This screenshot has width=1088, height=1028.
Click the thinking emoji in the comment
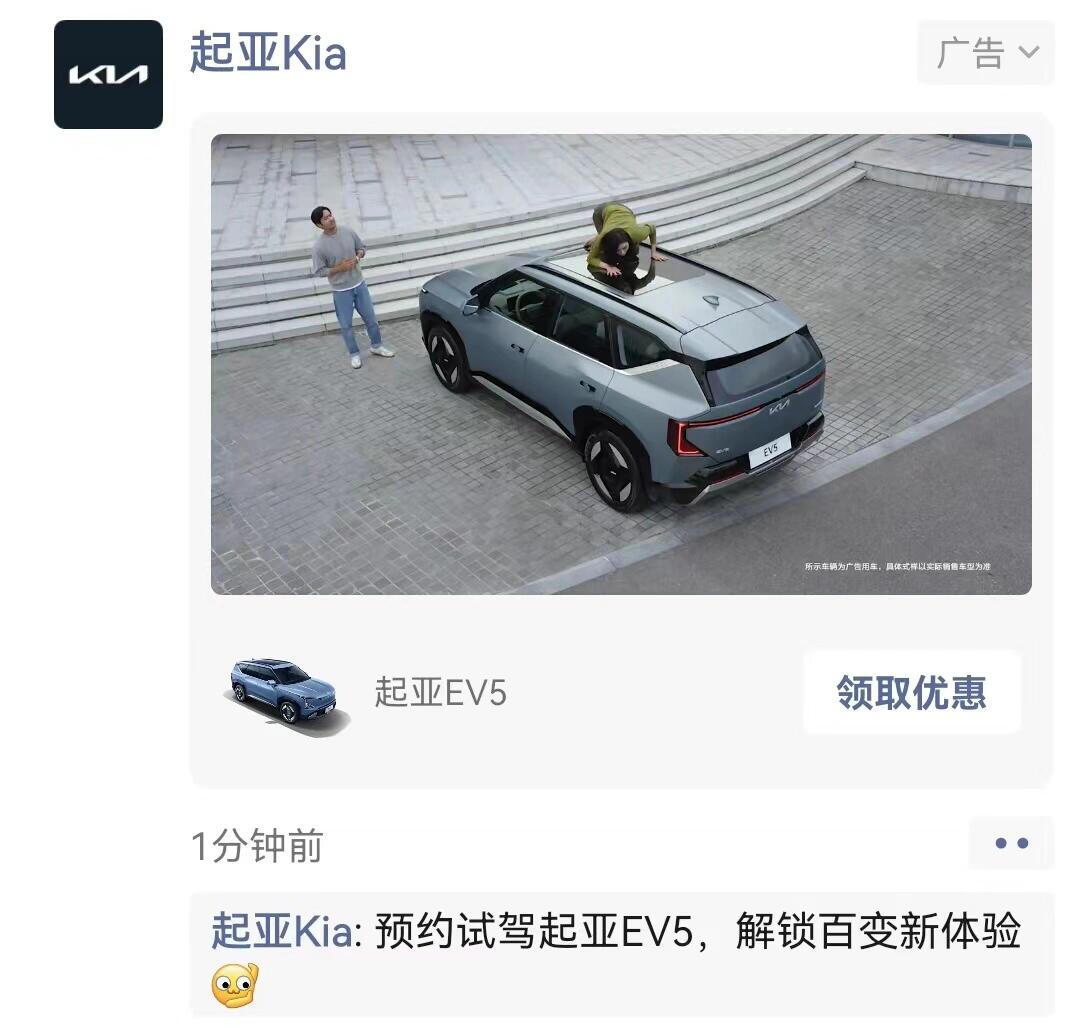tap(235, 986)
